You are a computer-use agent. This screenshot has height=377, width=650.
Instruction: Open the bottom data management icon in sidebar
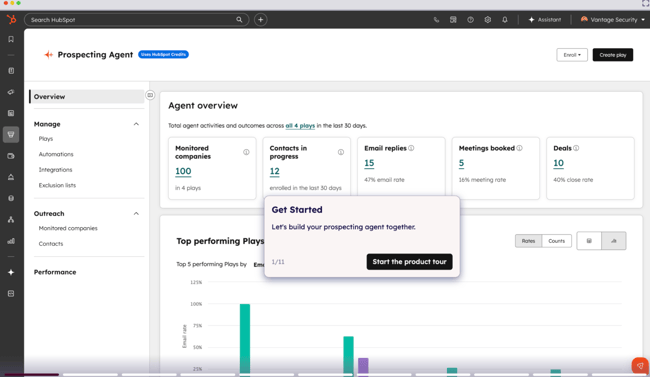pyautogui.click(x=11, y=294)
